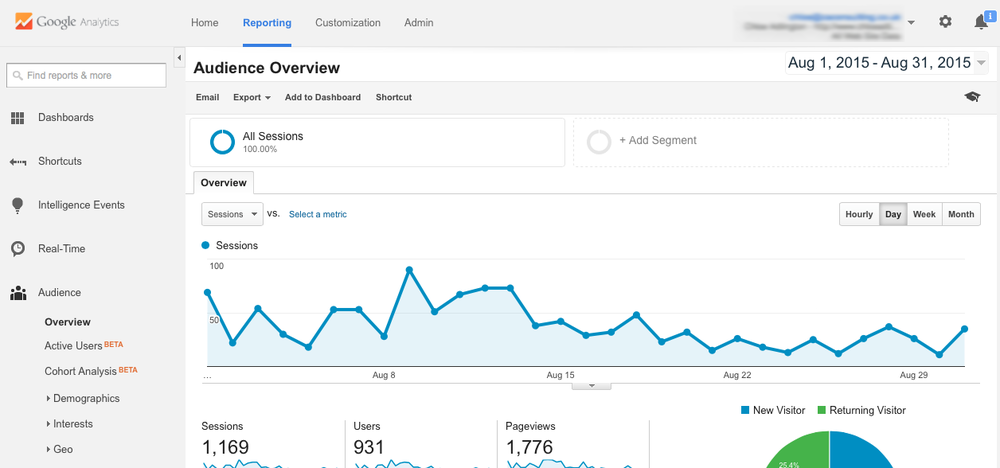Click the peak data point near 100
The height and width of the screenshot is (468, 1000).
(x=409, y=270)
